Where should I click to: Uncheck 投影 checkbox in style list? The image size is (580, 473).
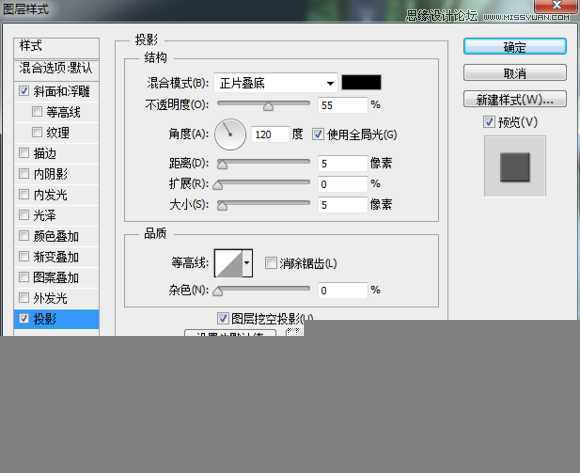(x=24, y=318)
